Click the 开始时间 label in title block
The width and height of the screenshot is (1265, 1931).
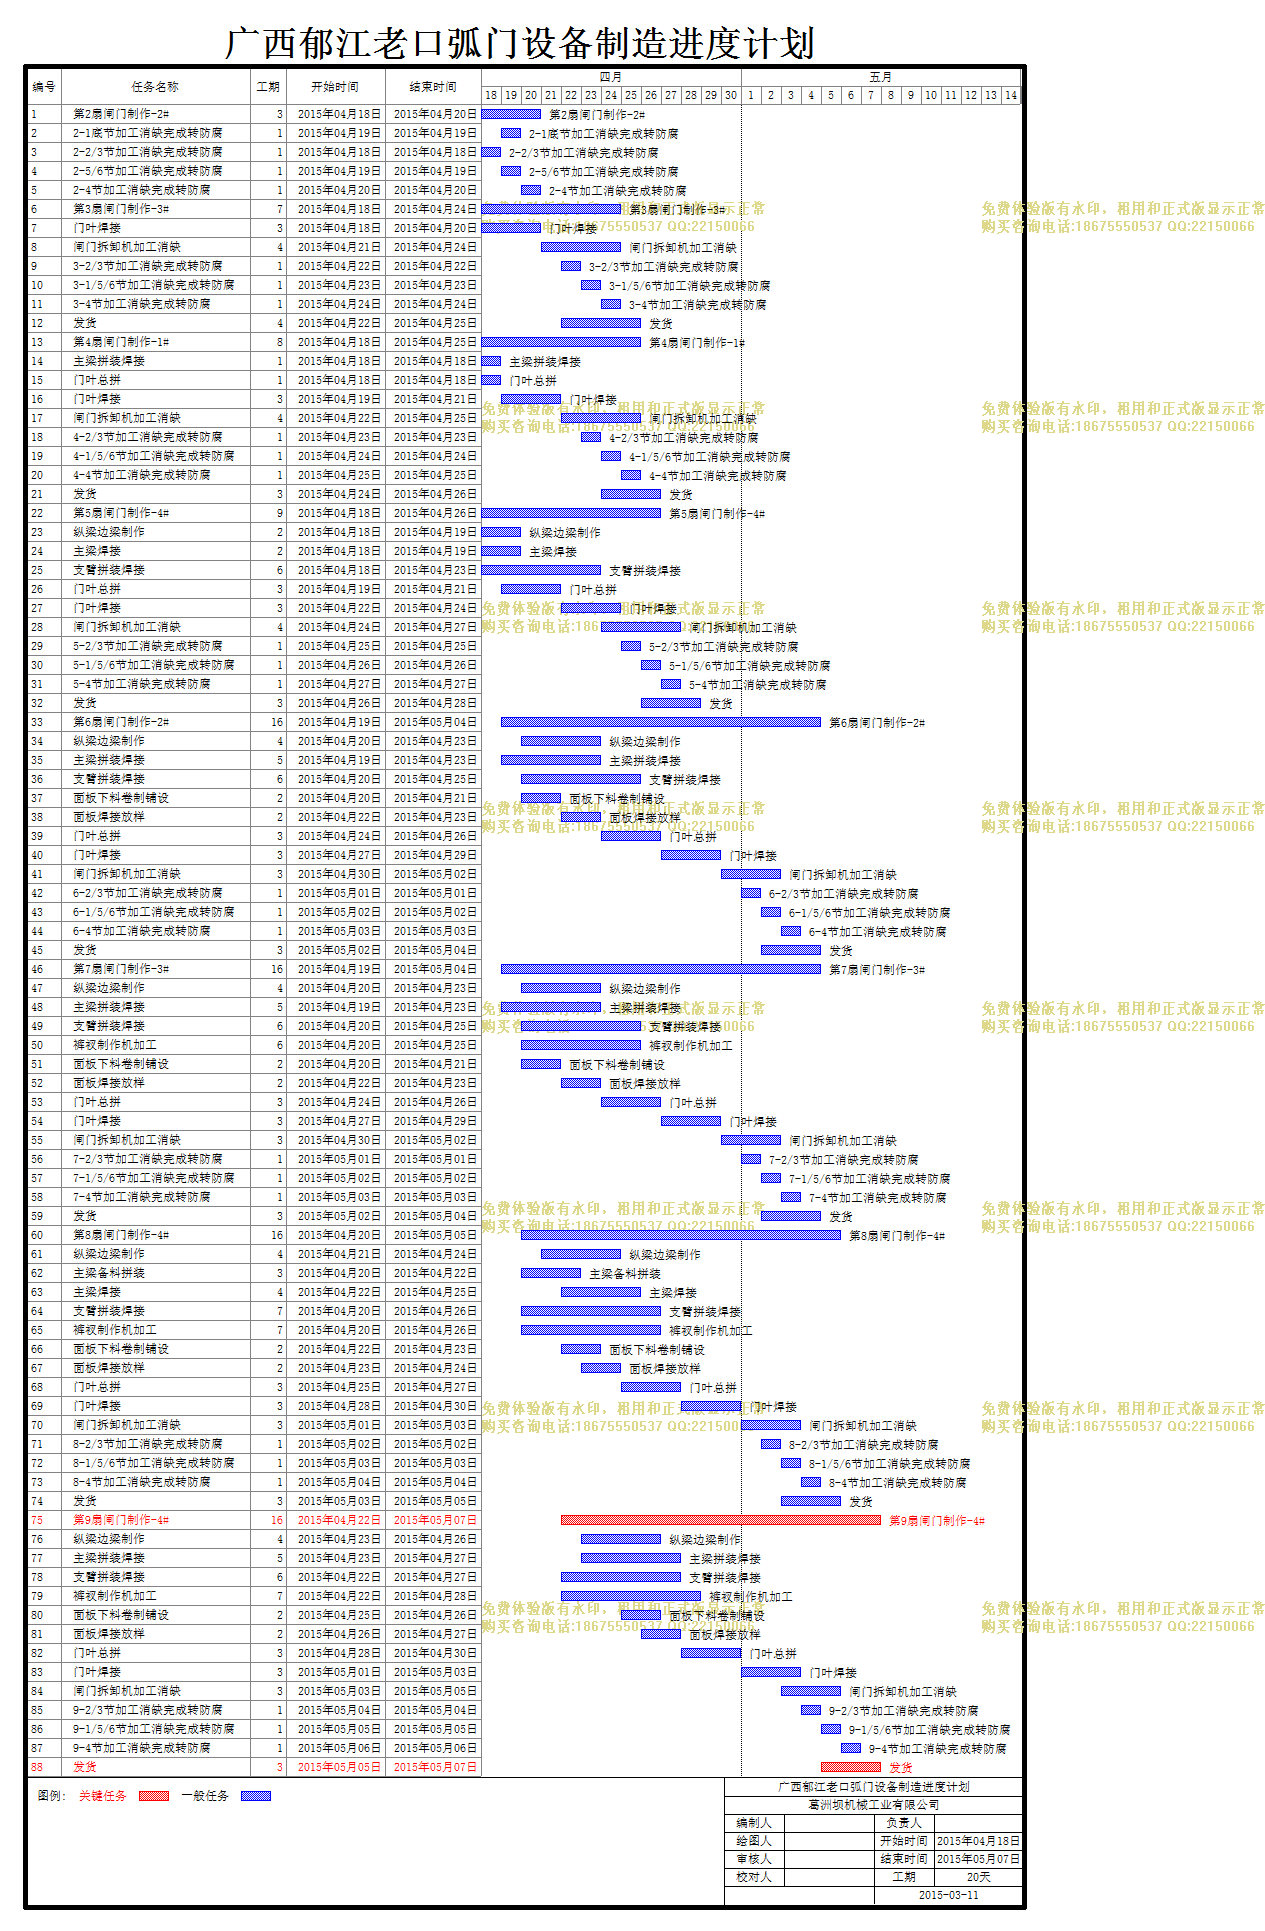click(904, 1841)
